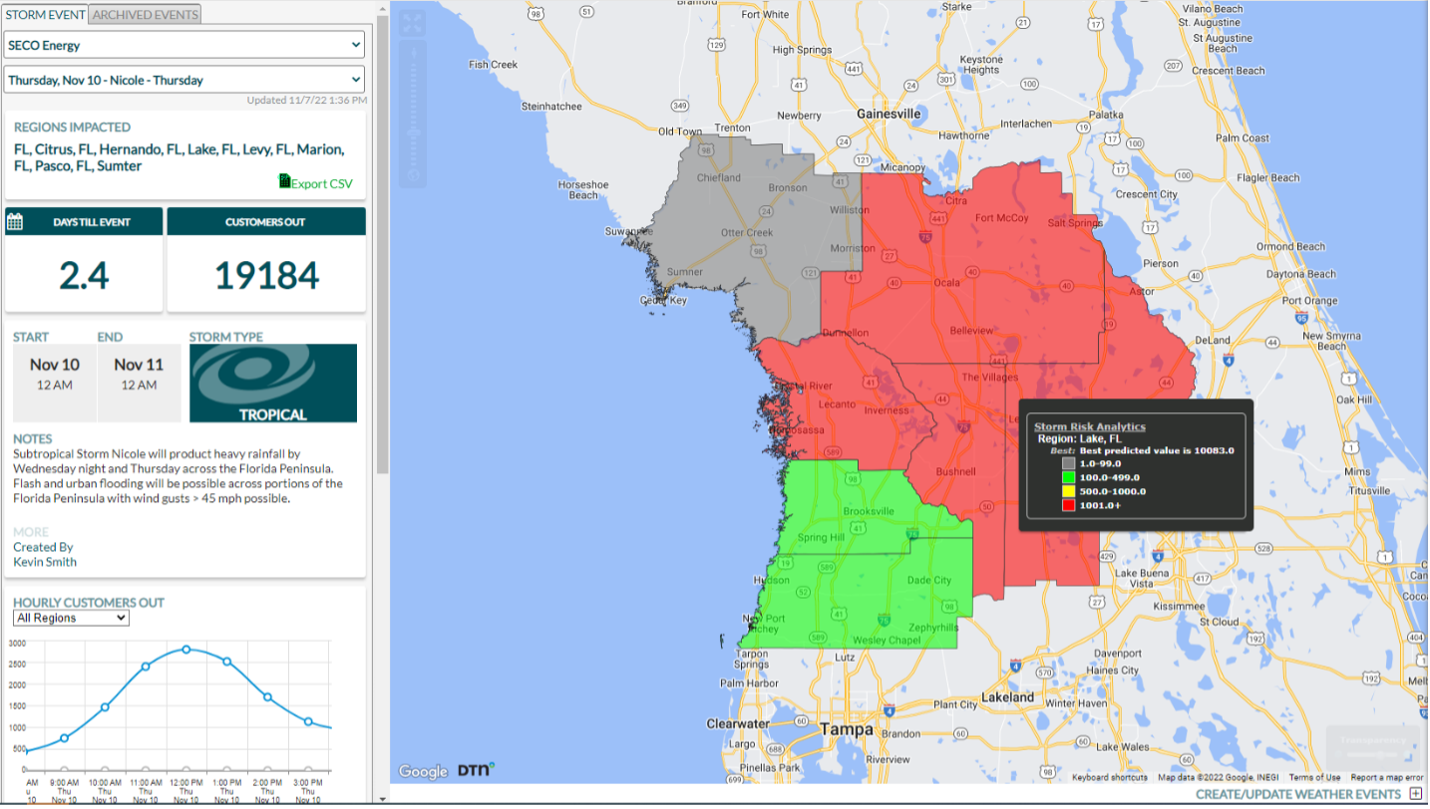Click the MORE link under Notes
The image size is (1430, 809).
click(30, 532)
